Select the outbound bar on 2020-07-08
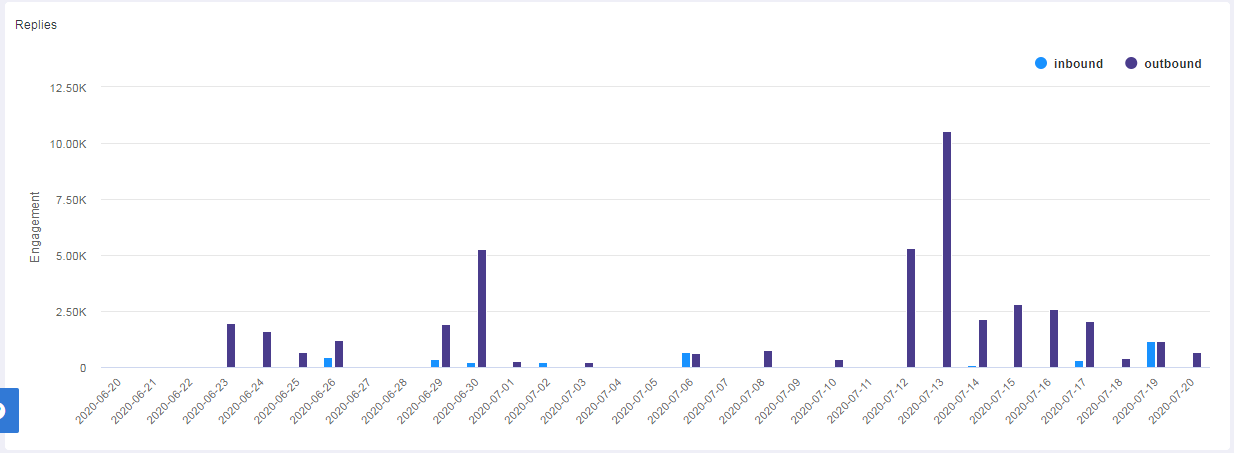The image size is (1234, 453). coord(768,359)
